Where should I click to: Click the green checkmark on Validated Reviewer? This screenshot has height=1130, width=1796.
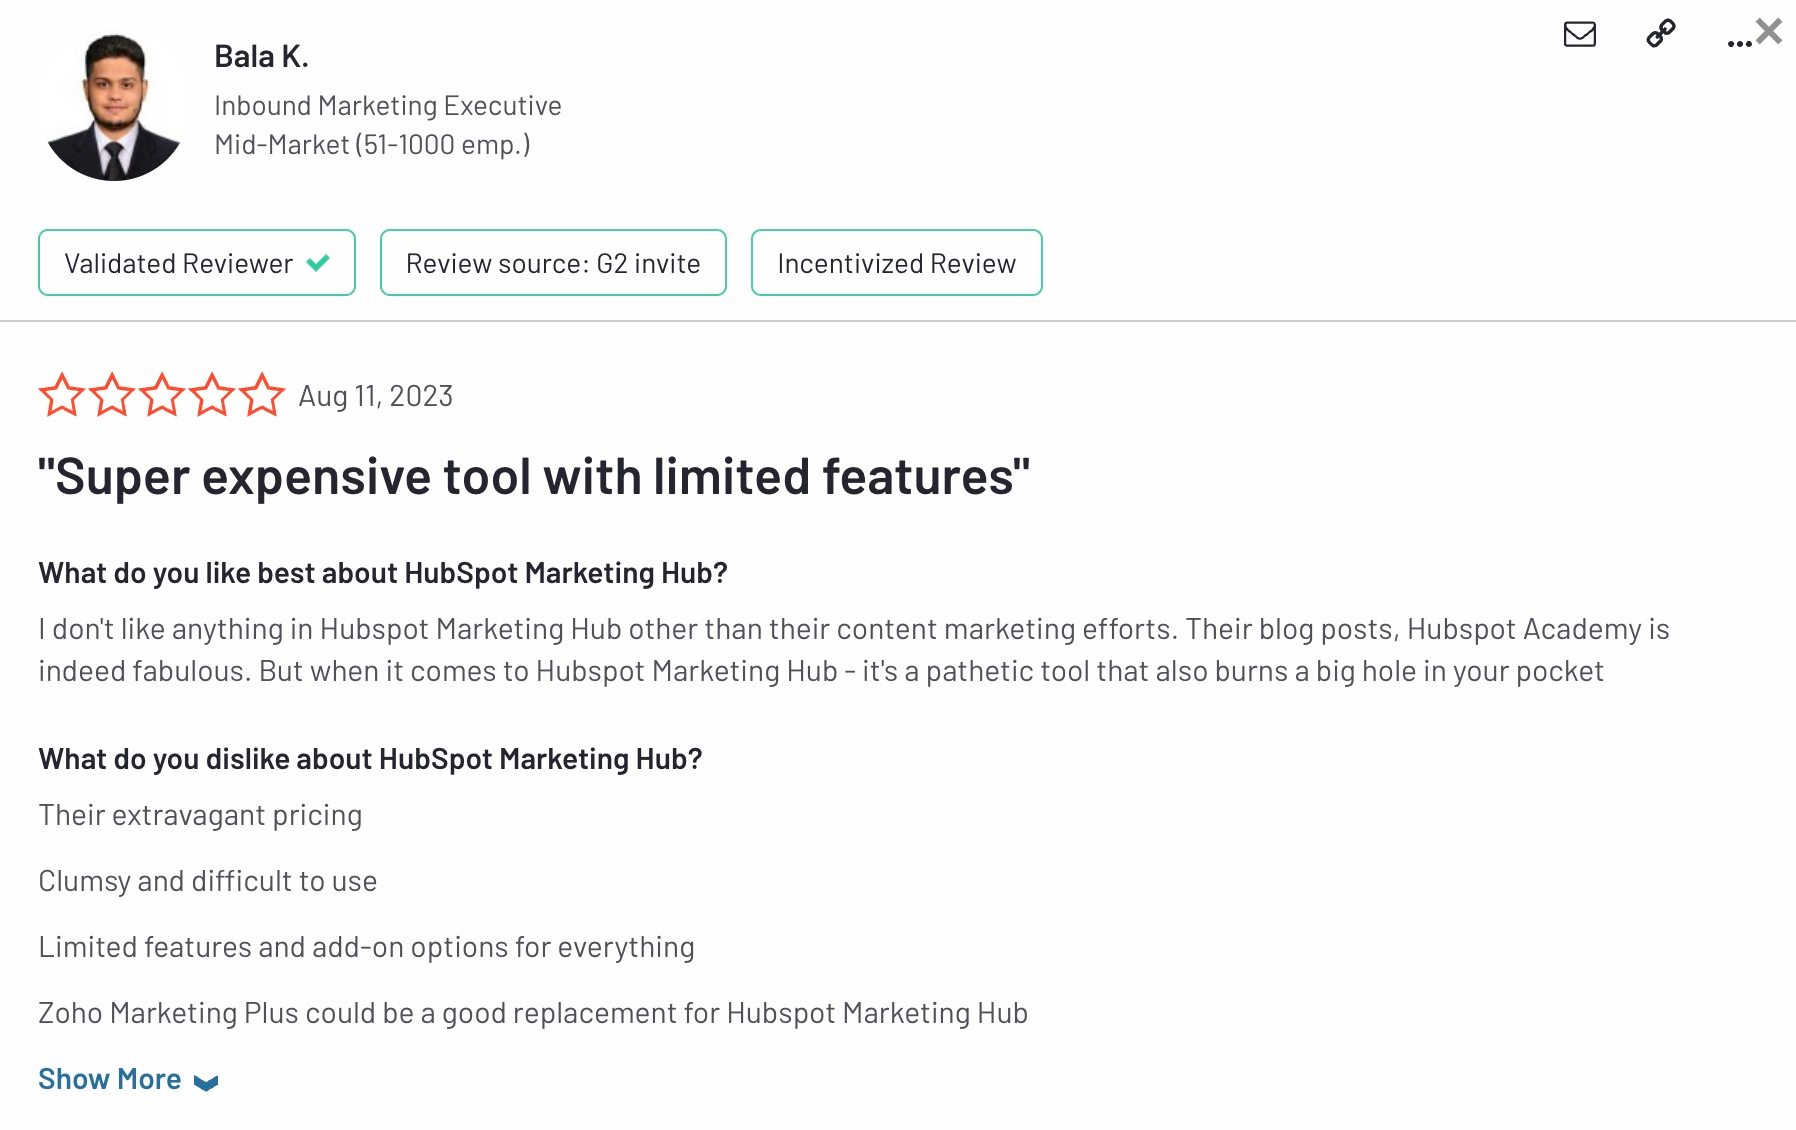pyautogui.click(x=317, y=263)
